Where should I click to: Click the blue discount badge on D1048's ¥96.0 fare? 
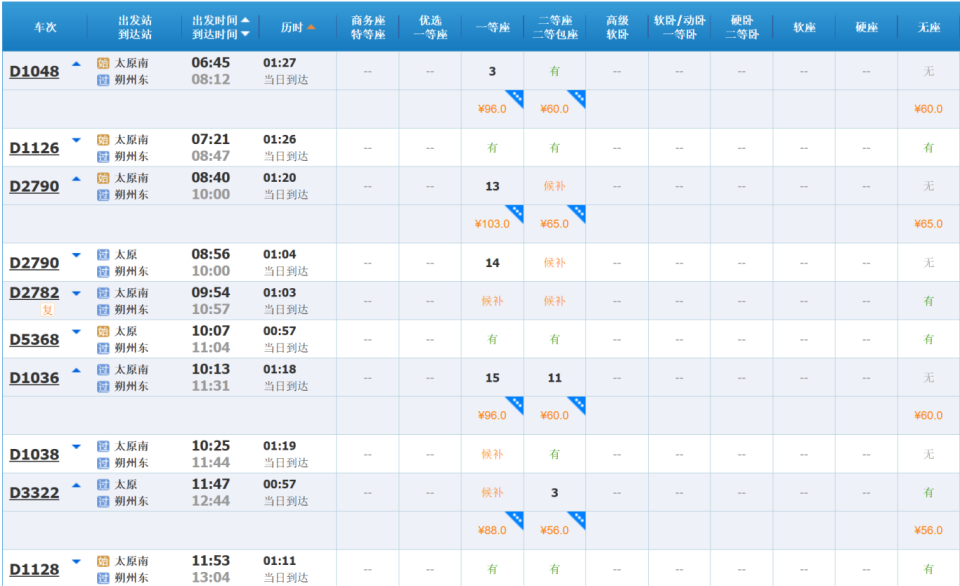pyautogui.click(x=512, y=97)
